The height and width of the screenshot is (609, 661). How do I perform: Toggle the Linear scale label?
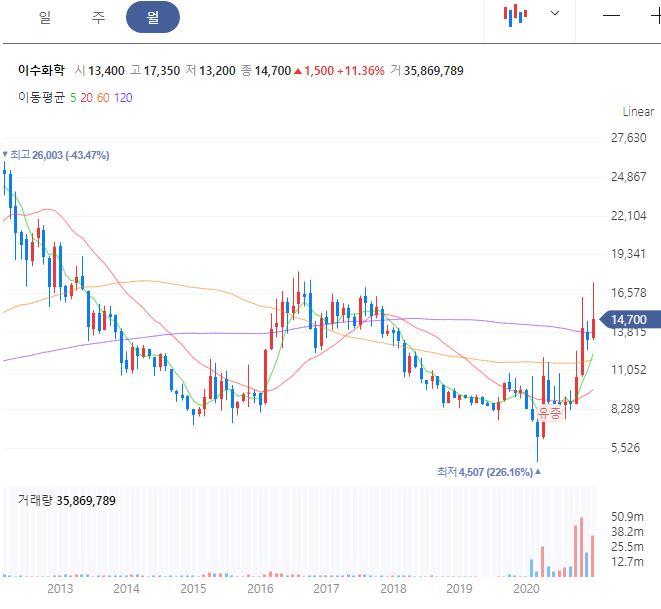click(638, 112)
